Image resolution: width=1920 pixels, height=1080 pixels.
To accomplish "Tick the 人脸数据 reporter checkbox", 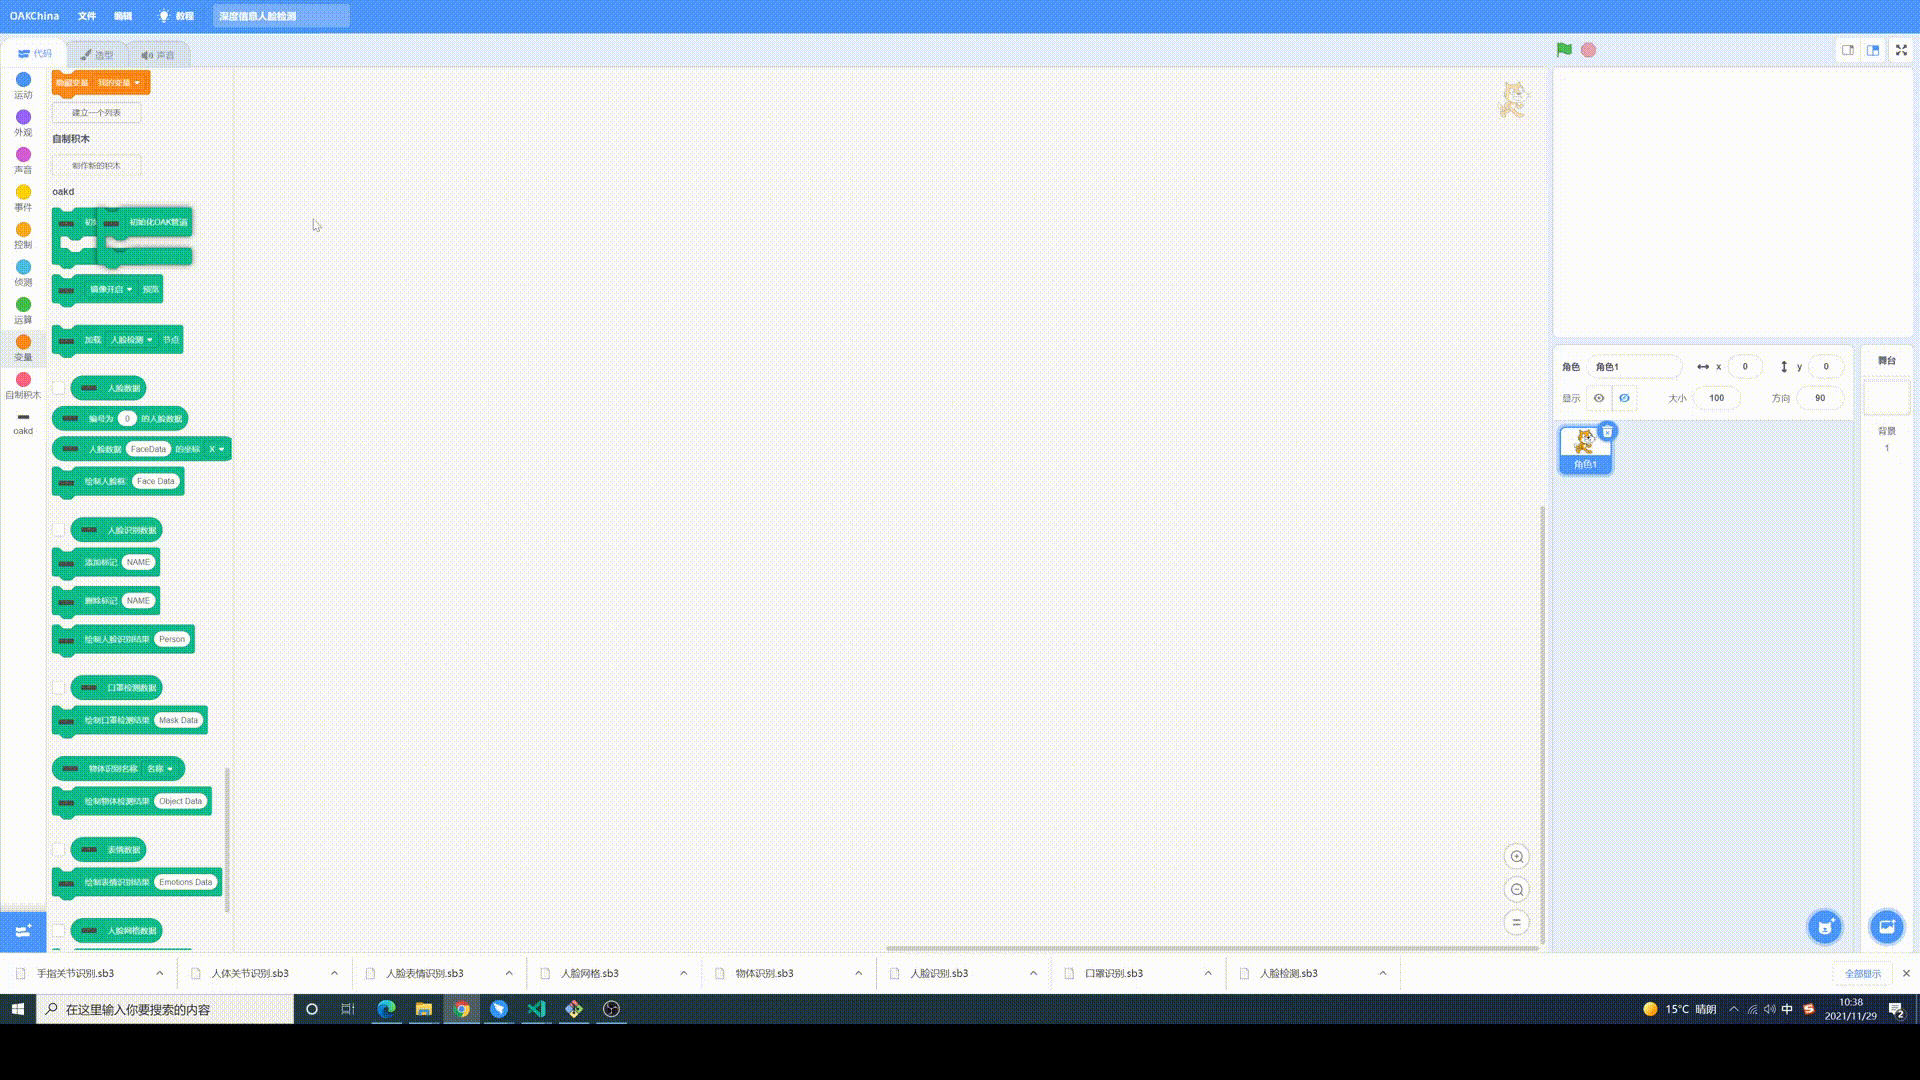I will point(59,388).
